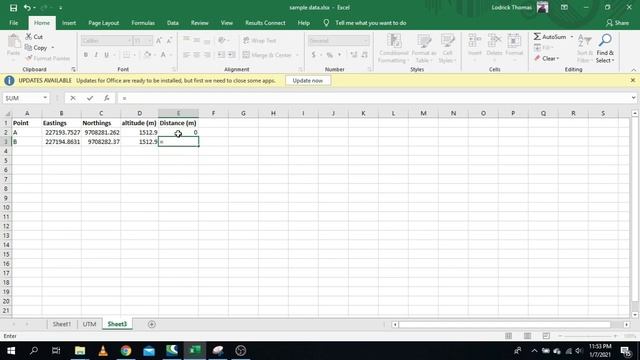Toggle Italic formatting
The height and width of the screenshot is (360, 640).
96,55
